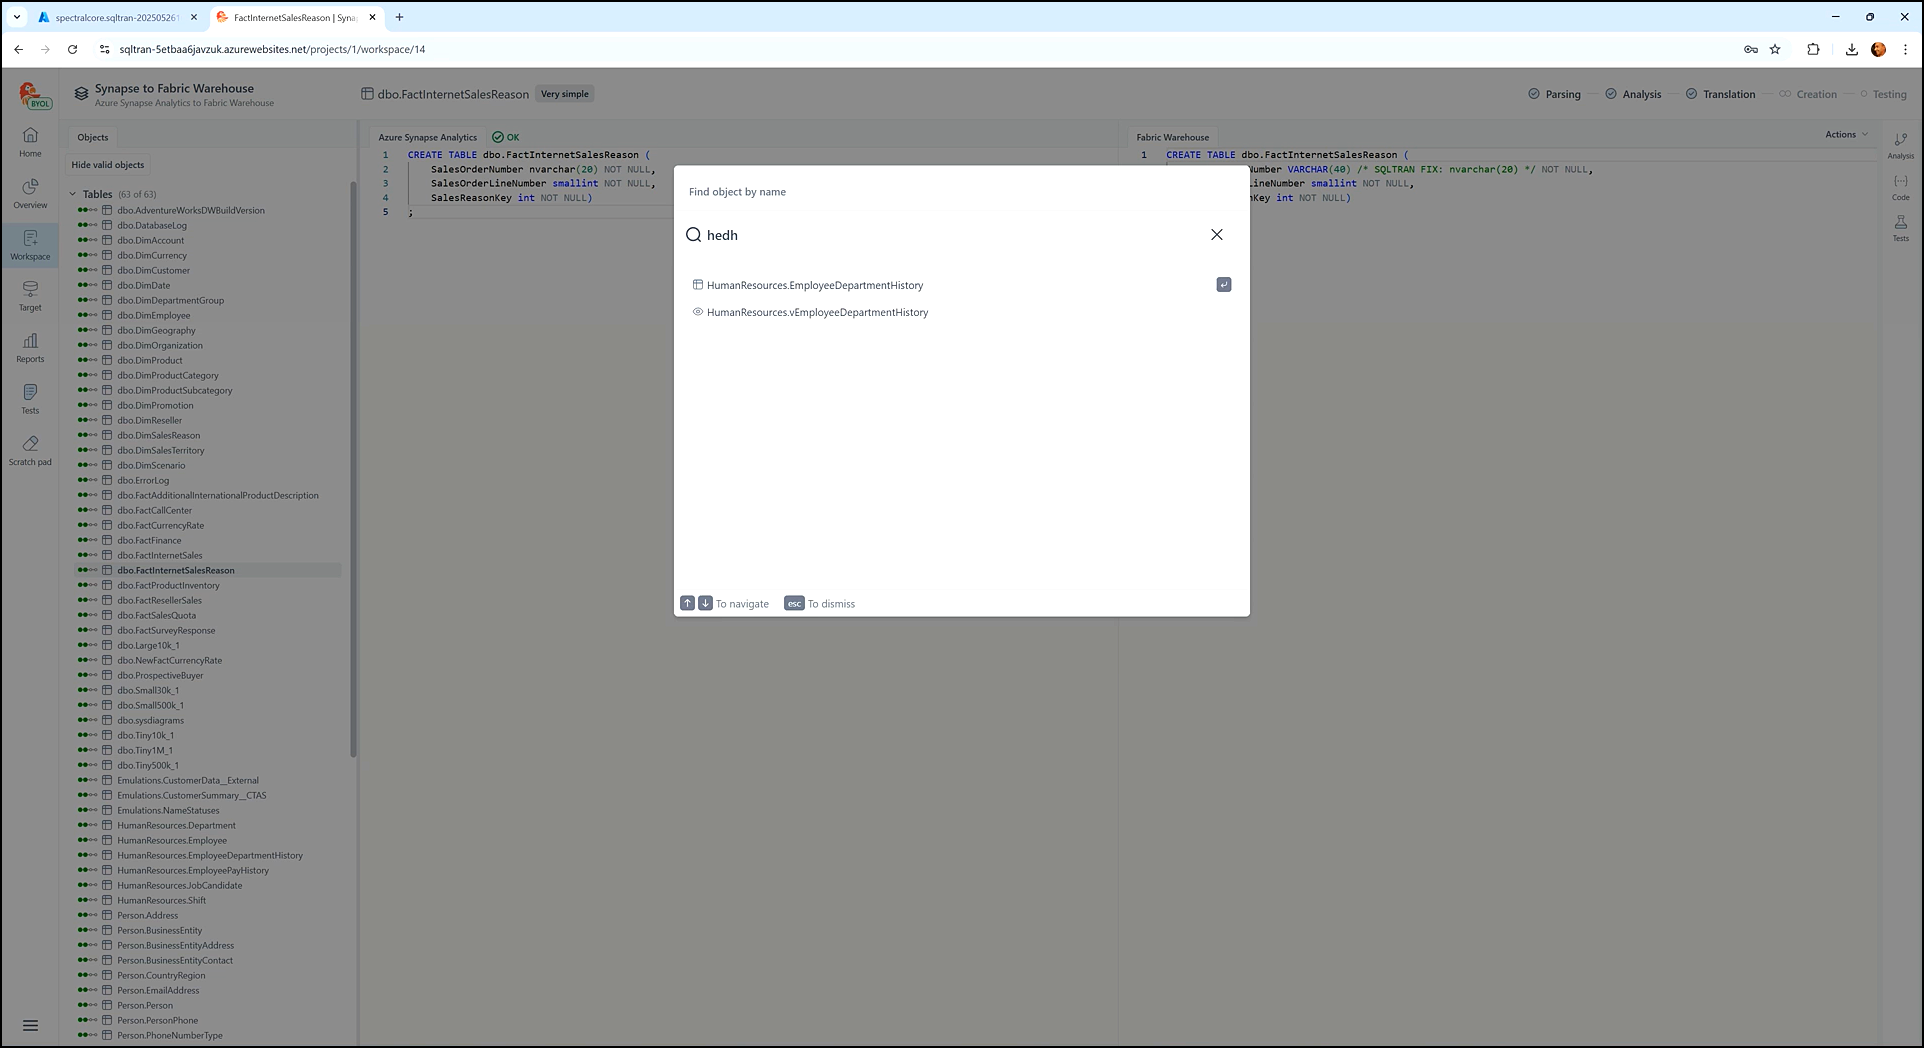Collapse the Tables tree group
This screenshot has height=1048, width=1924.
click(x=73, y=194)
